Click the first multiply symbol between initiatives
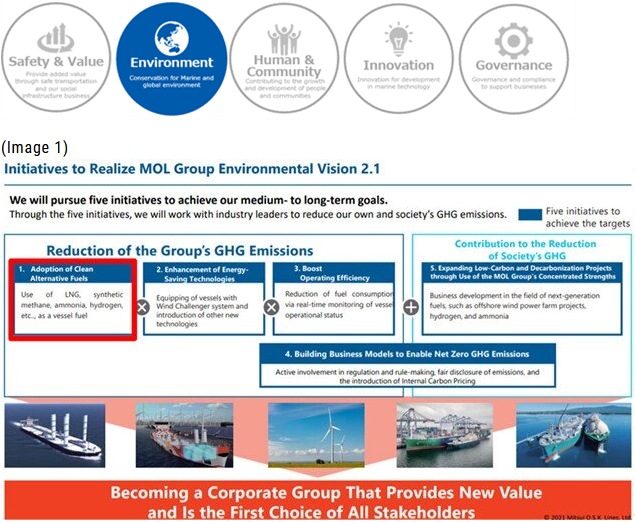 [142, 307]
